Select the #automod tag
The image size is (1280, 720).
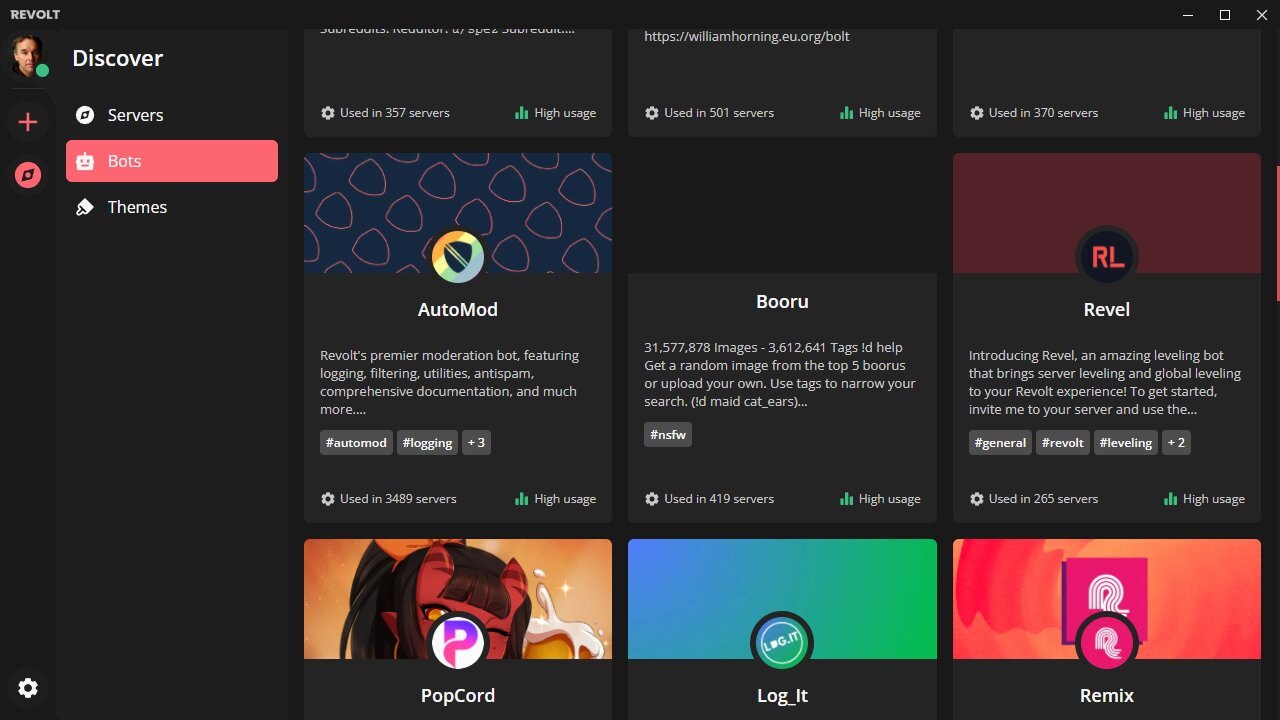point(356,443)
